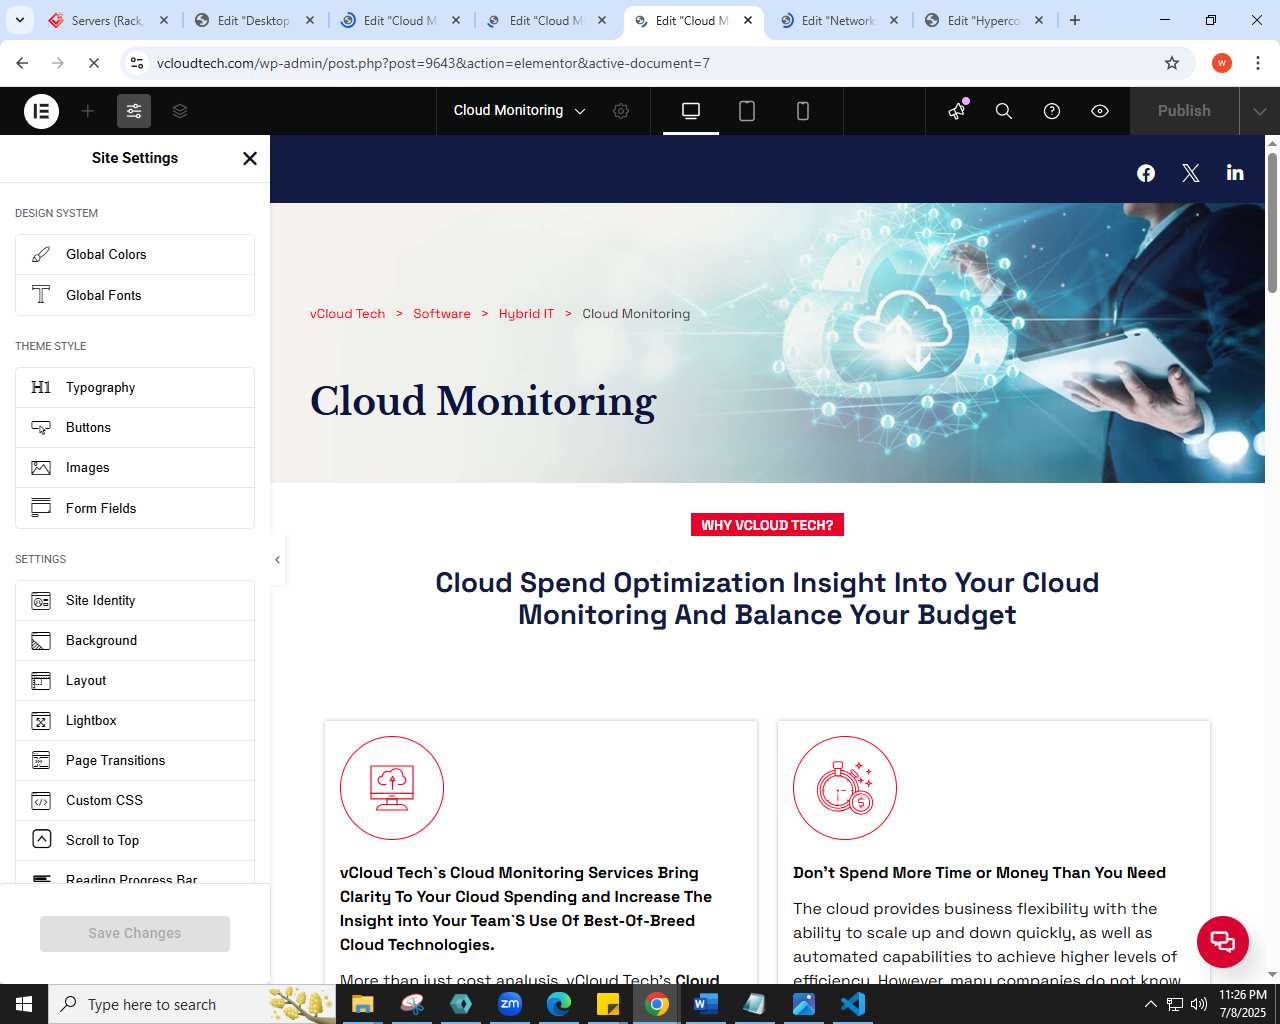Close the Edit "Network tab

click(x=894, y=20)
